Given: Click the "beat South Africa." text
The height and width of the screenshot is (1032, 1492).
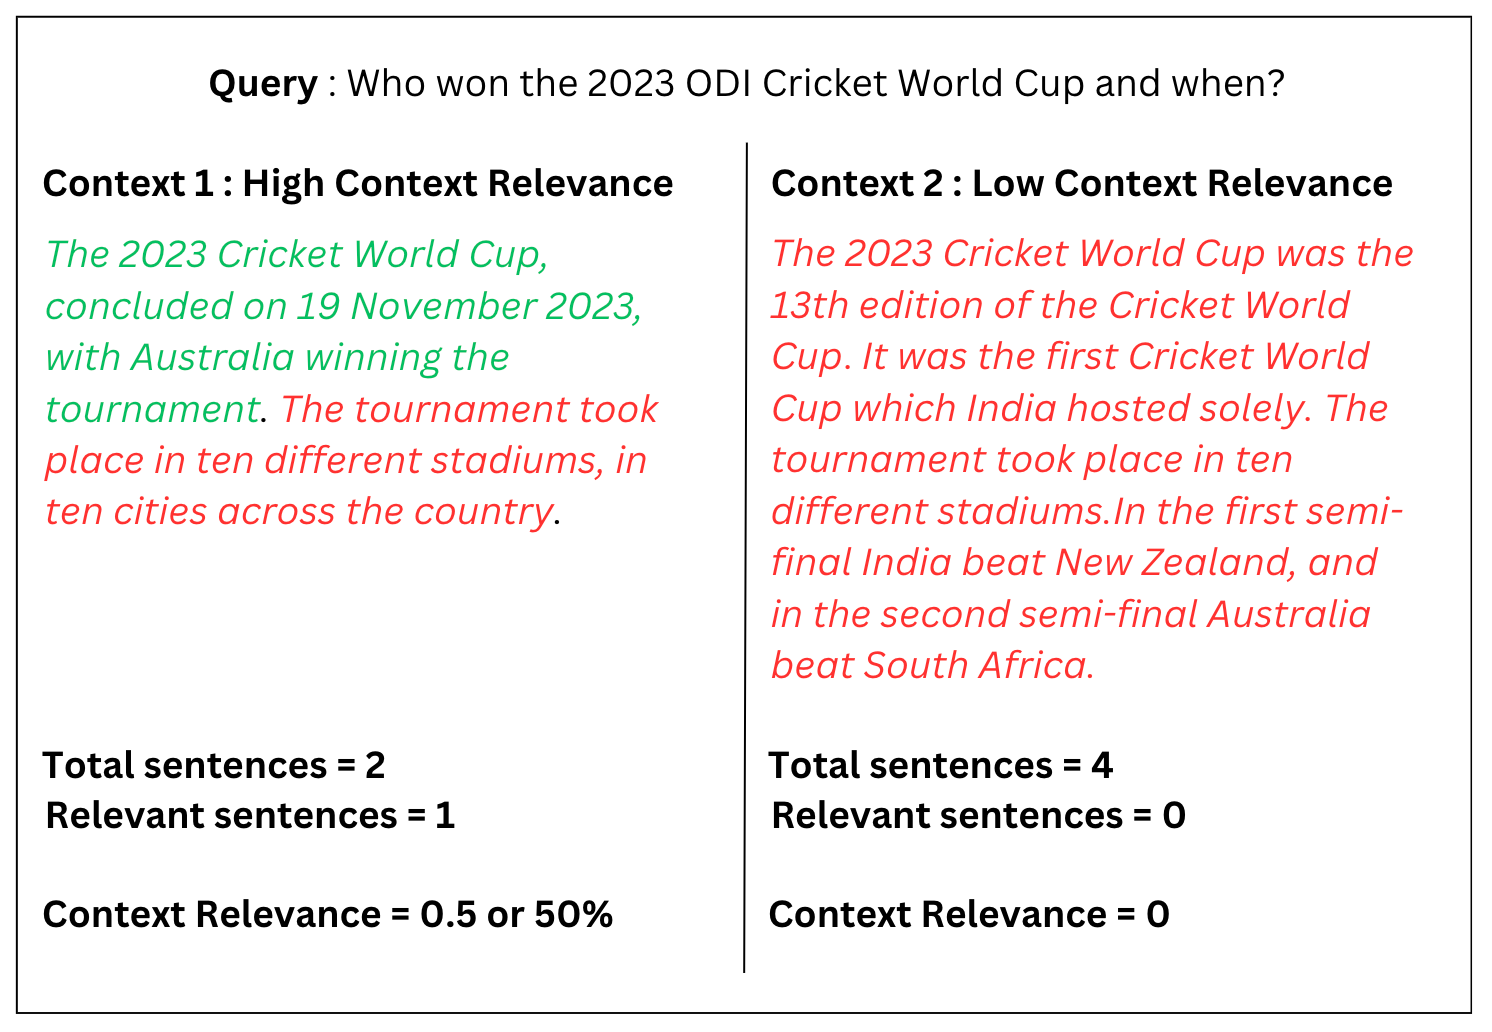Looking at the screenshot, I should point(932,665).
